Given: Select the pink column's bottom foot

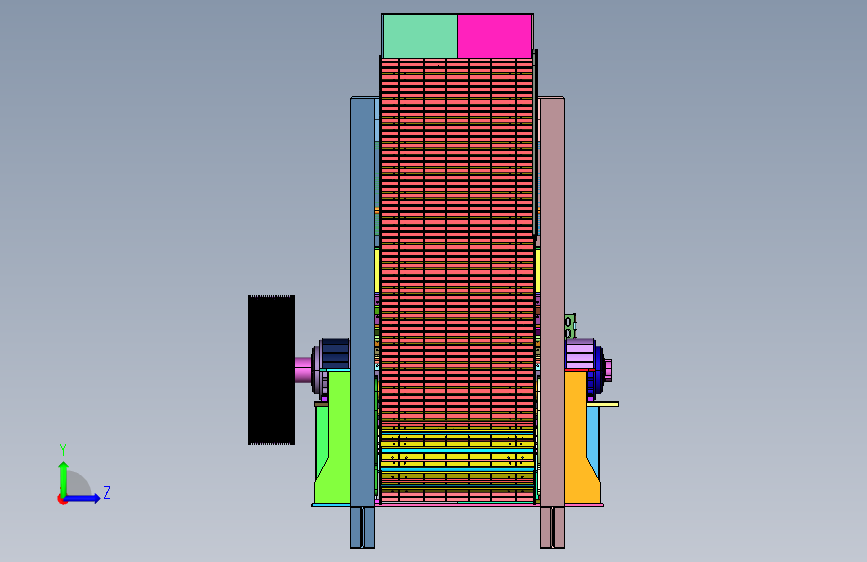Looking at the screenshot, I should [x=552, y=528].
